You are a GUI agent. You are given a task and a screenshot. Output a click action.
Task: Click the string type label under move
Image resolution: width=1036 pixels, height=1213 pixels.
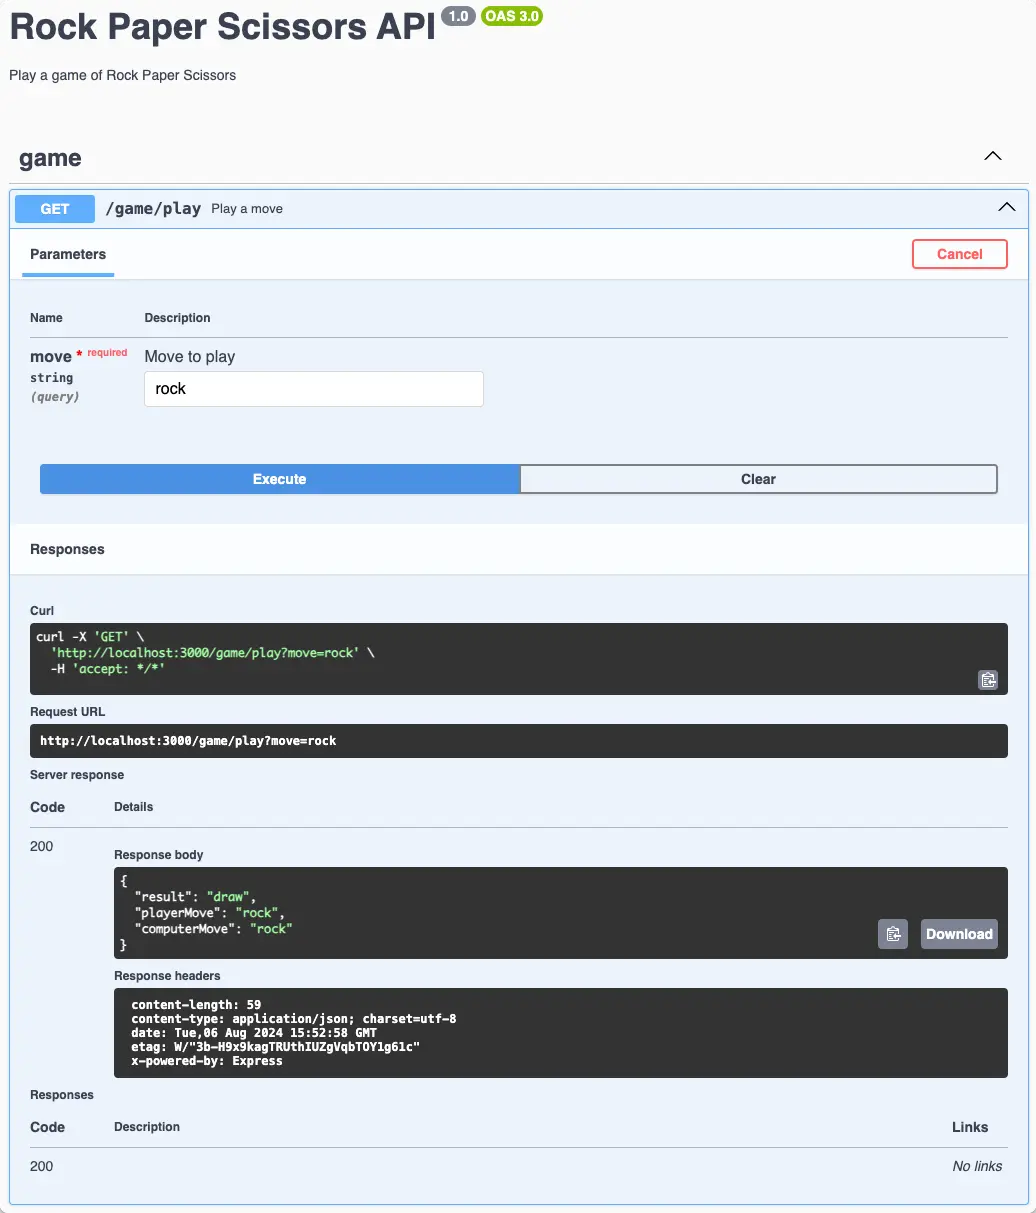[51, 377]
